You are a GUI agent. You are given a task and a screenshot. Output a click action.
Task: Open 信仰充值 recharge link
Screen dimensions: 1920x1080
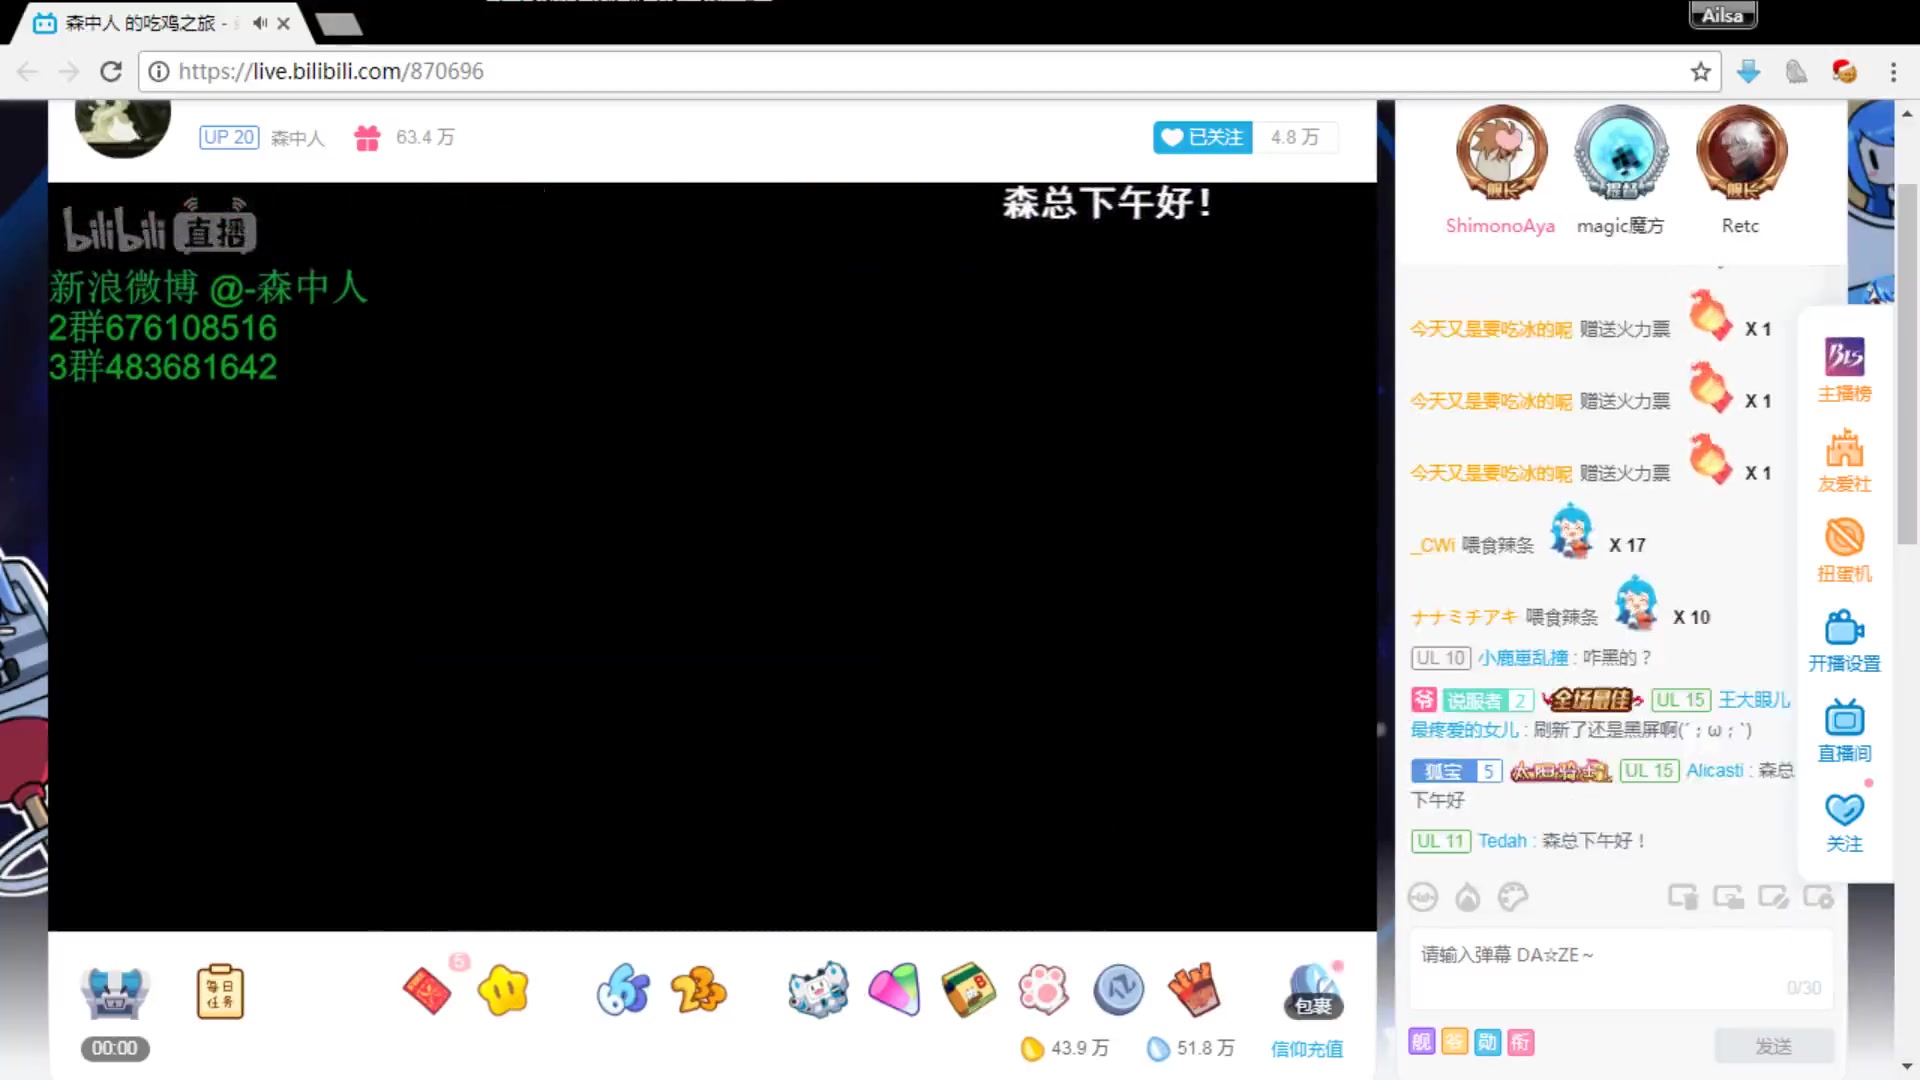(x=1306, y=1049)
